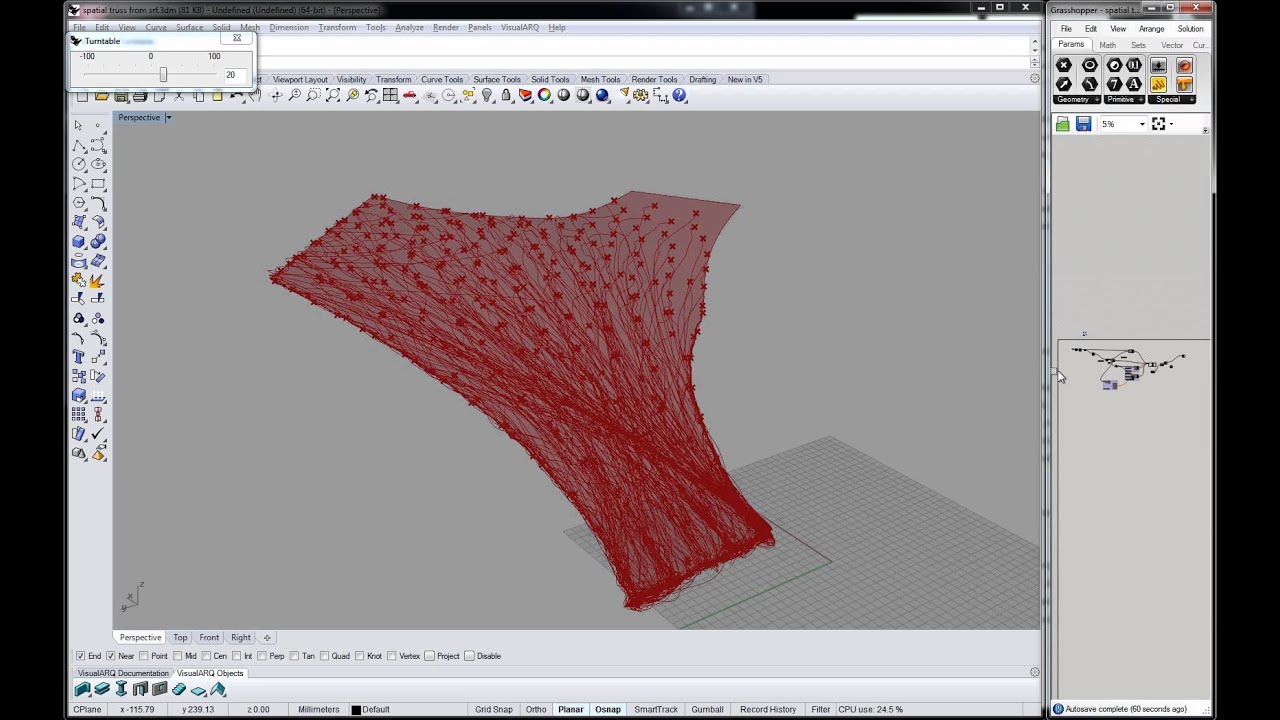The image size is (1280, 720).
Task: Click the gear Options icon in Rhino toolbar
Action: click(x=641, y=96)
